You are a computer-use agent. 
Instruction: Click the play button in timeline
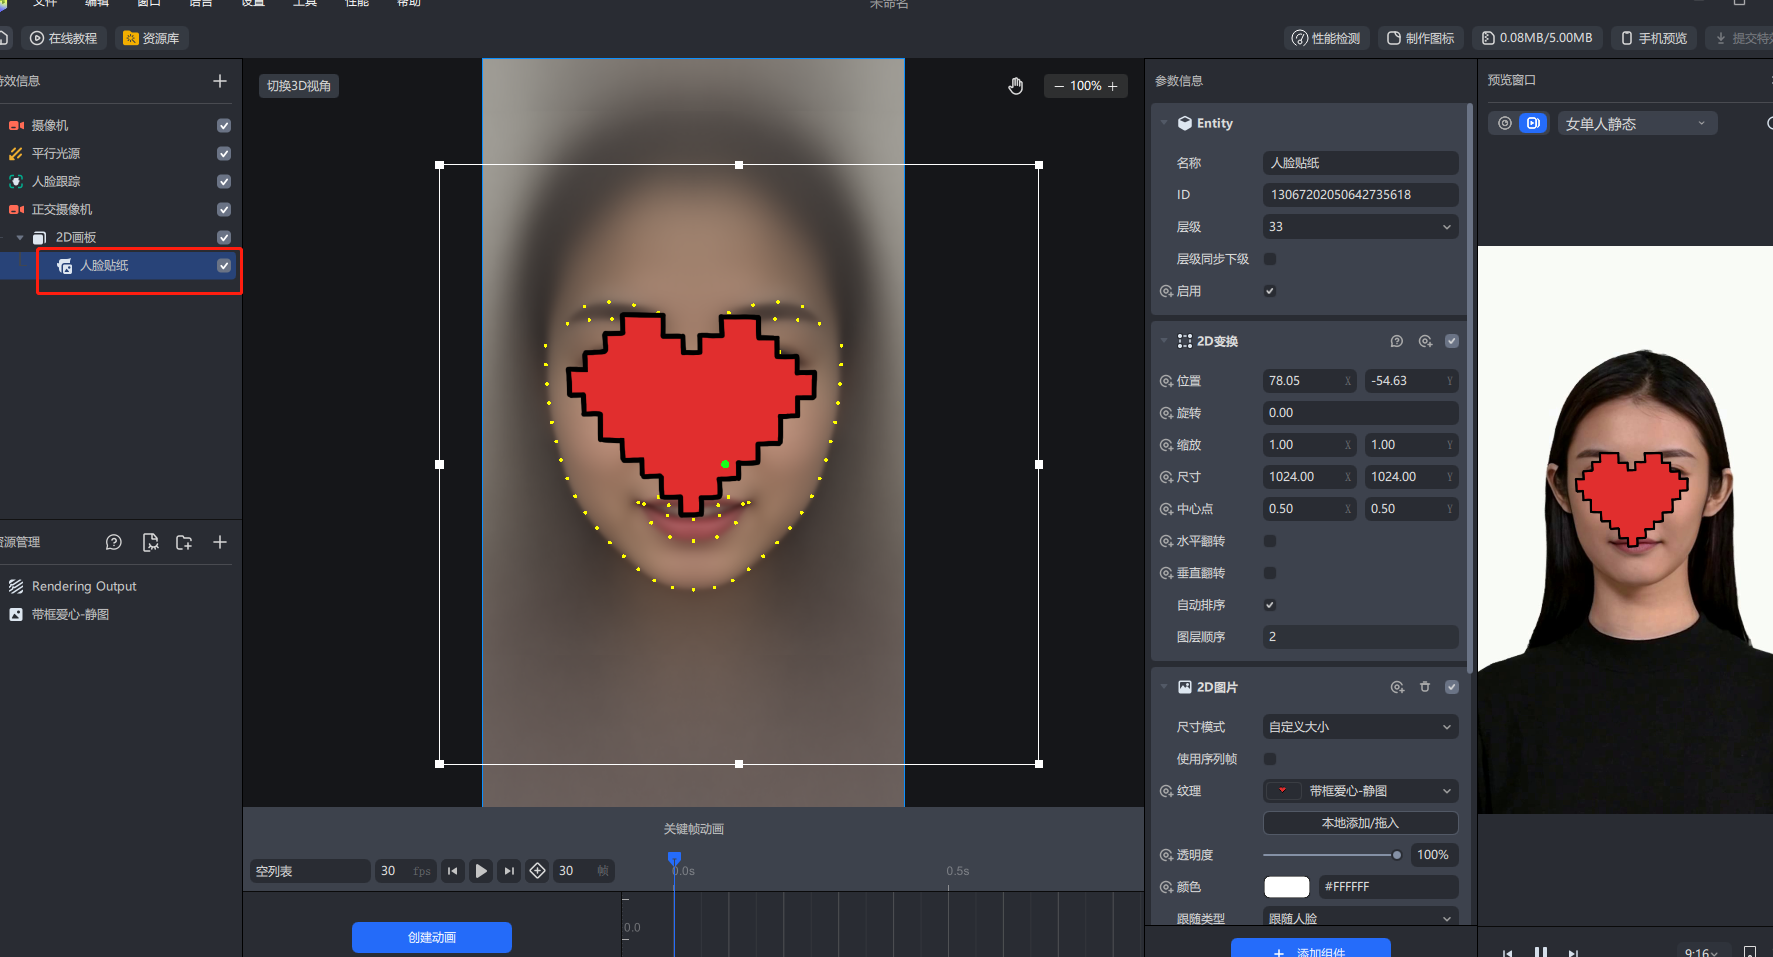(481, 871)
